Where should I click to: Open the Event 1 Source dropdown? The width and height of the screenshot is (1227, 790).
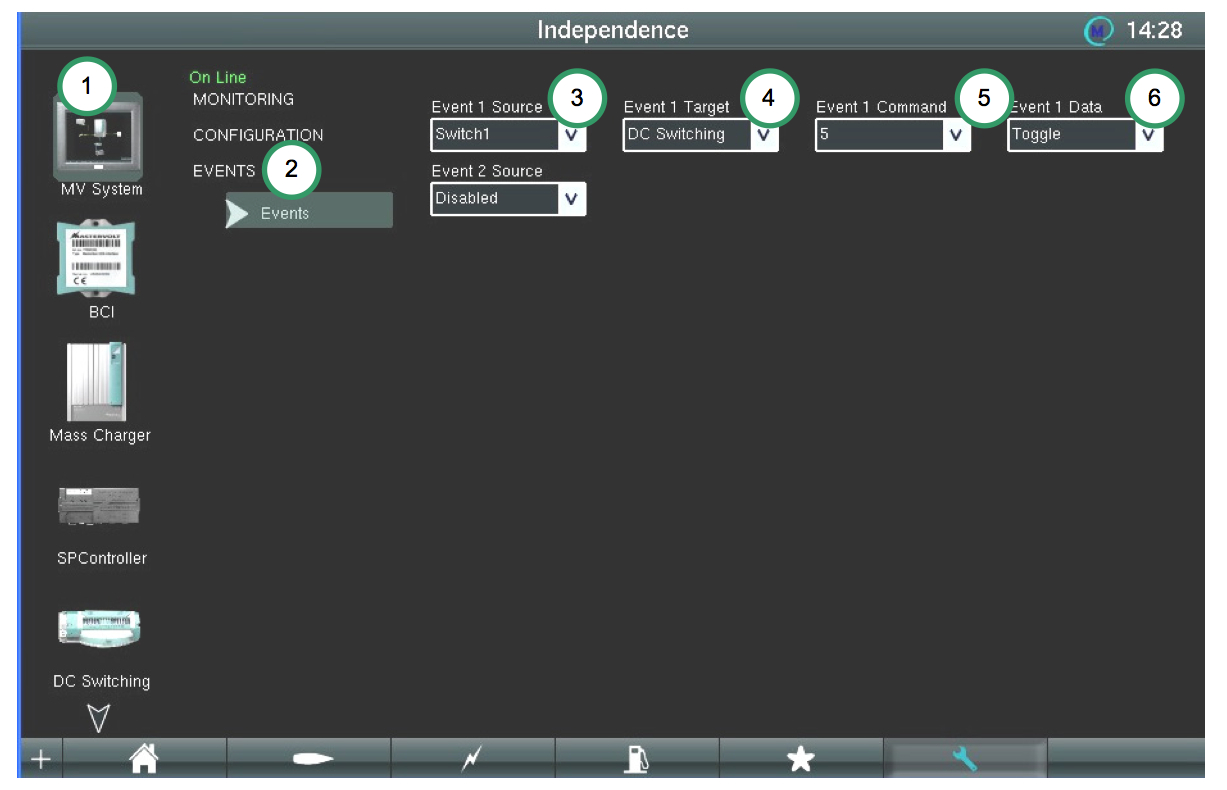[508, 134]
